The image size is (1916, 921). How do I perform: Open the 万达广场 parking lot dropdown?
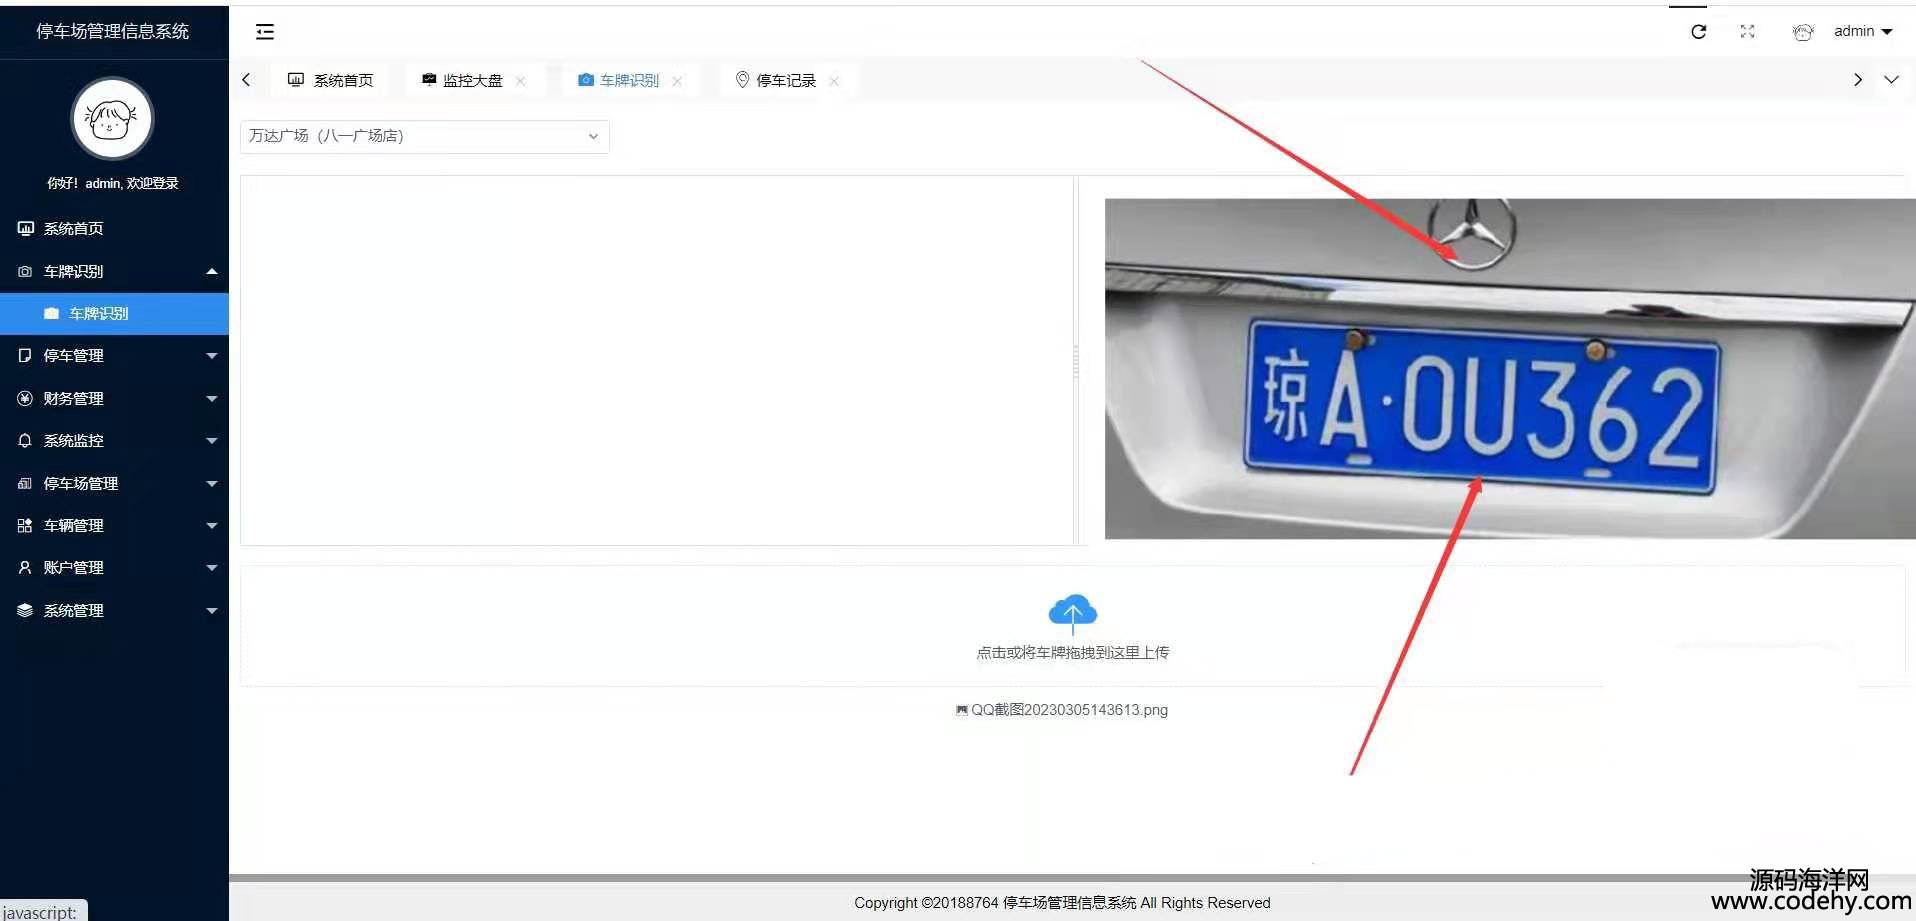[424, 136]
